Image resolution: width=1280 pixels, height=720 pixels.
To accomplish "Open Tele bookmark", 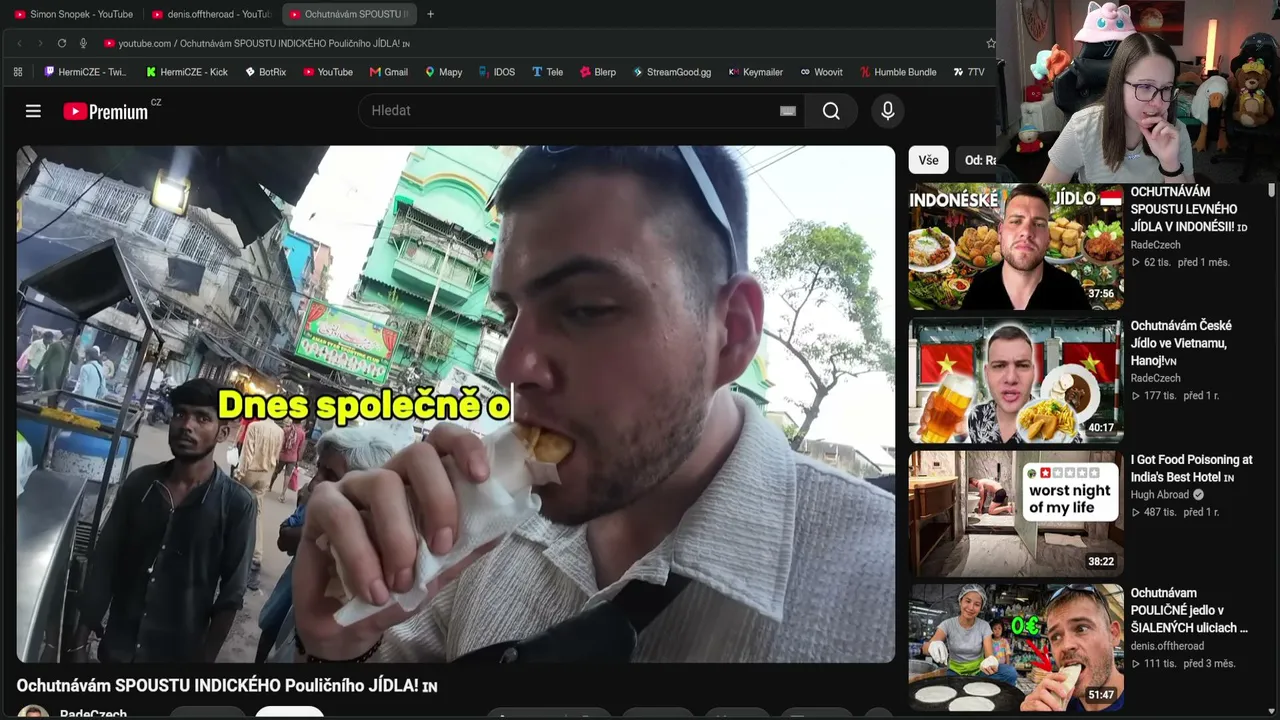I will click(548, 72).
